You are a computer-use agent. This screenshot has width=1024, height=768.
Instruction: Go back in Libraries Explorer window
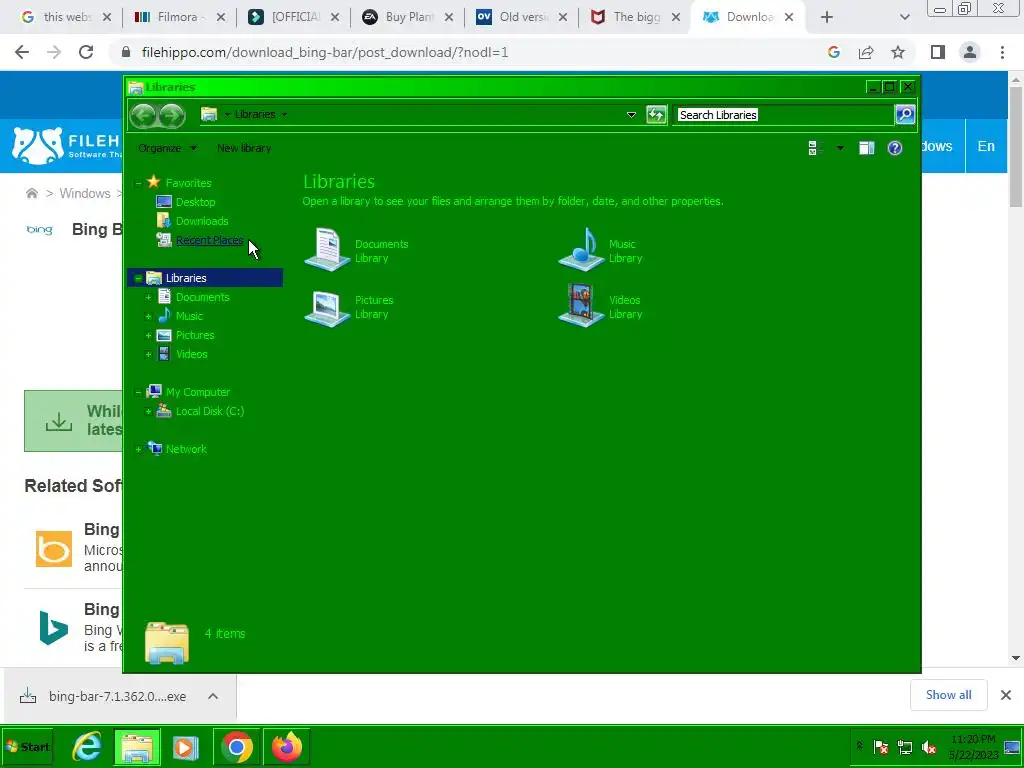[x=144, y=116]
